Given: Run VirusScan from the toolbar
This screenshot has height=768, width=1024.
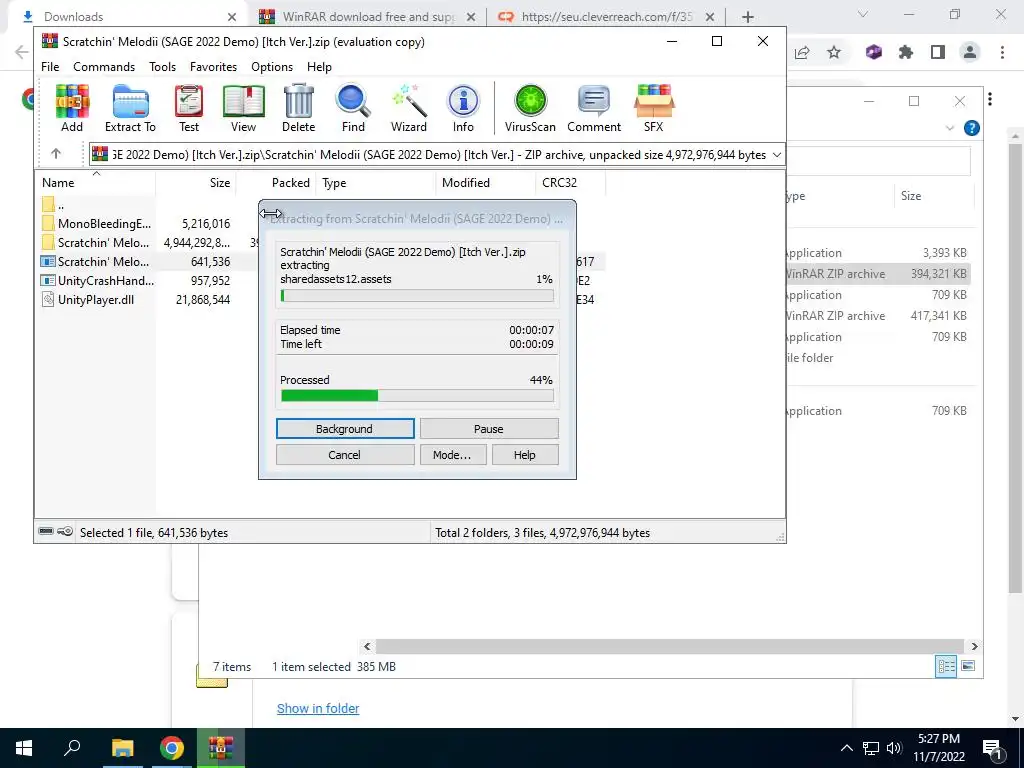Looking at the screenshot, I should click(530, 108).
